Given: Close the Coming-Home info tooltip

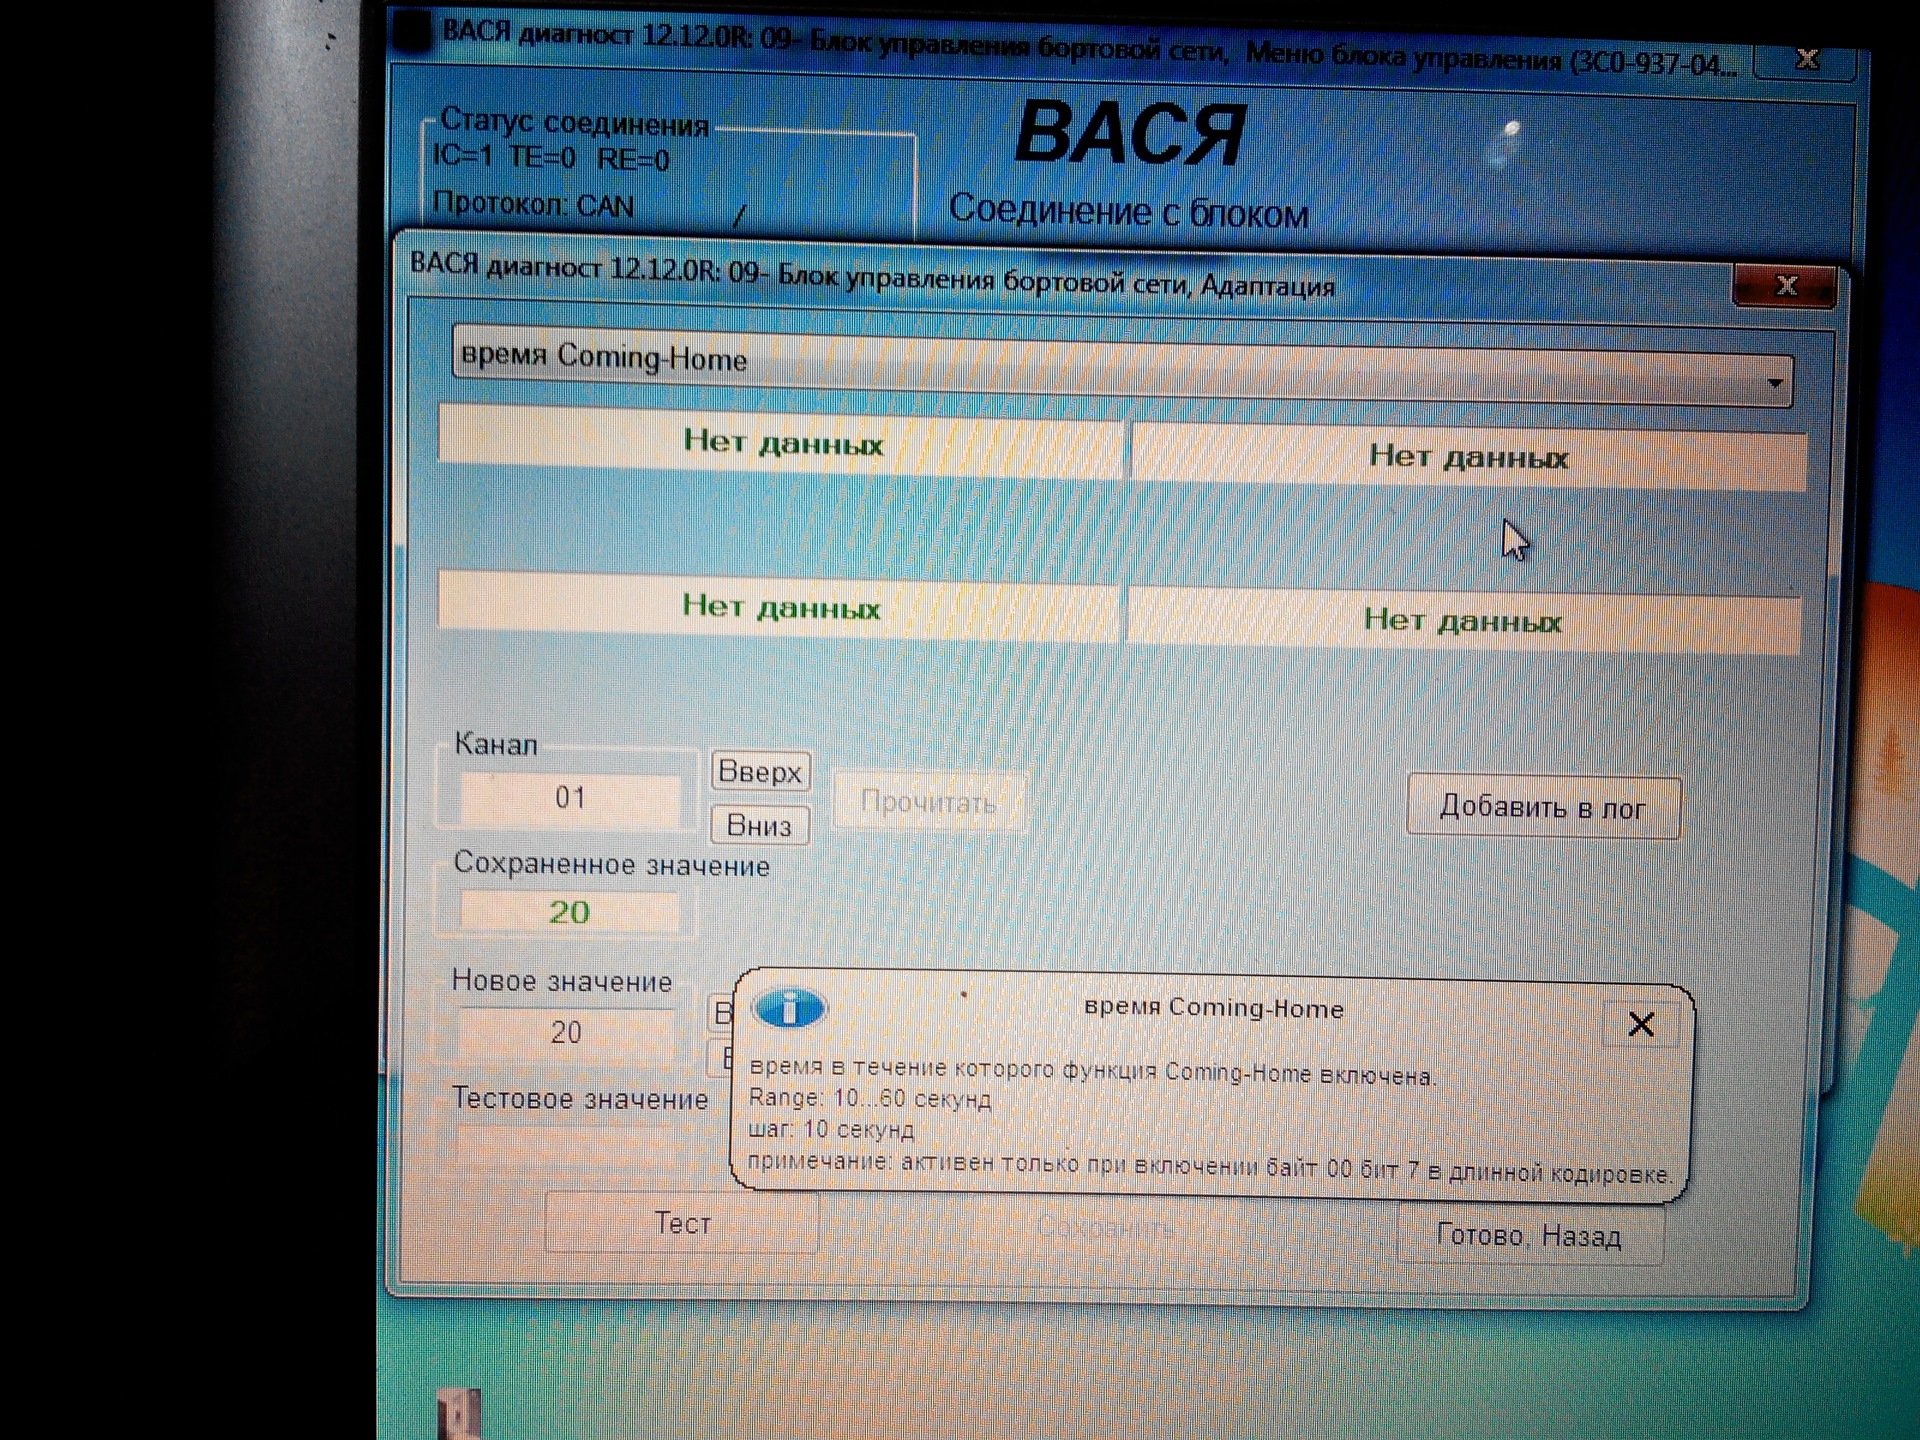Looking at the screenshot, I should pos(1640,1024).
